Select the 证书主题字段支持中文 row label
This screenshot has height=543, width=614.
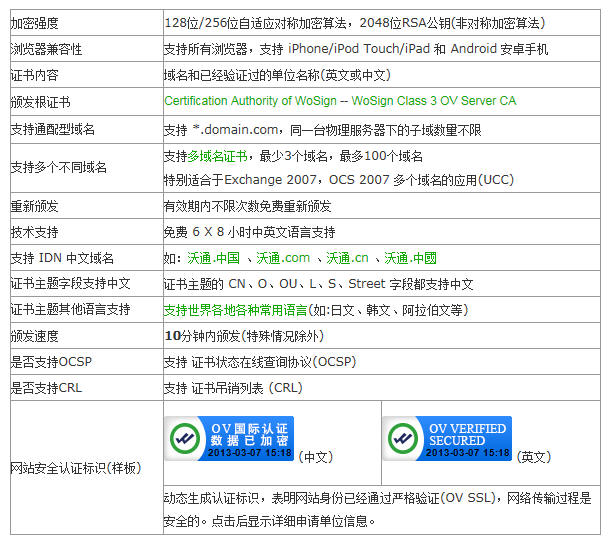click(70, 283)
